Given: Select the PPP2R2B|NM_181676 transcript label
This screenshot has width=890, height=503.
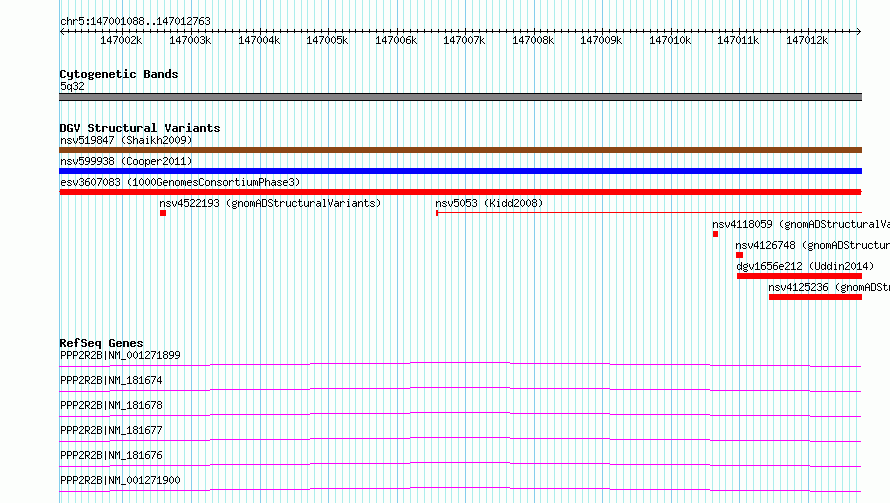Looking at the screenshot, I should 111,455.
